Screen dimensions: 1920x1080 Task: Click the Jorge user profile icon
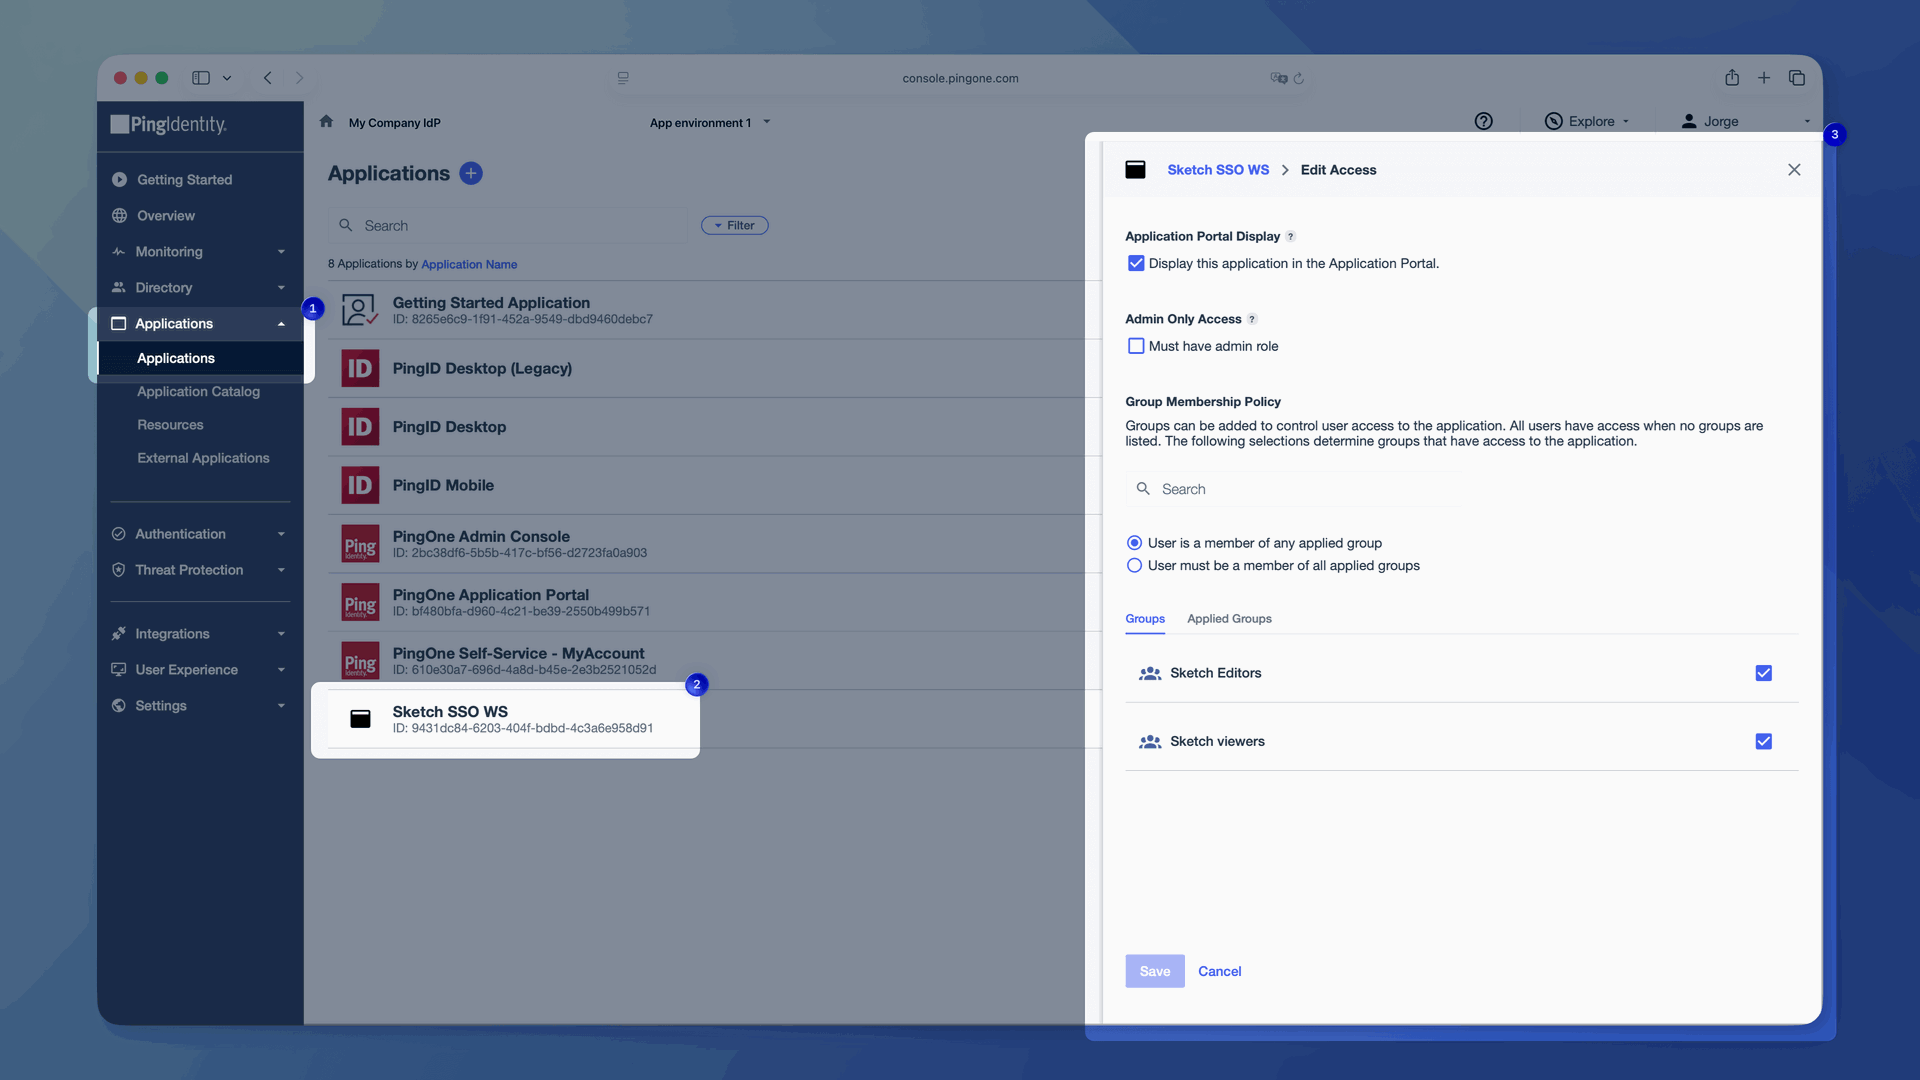click(x=1689, y=121)
